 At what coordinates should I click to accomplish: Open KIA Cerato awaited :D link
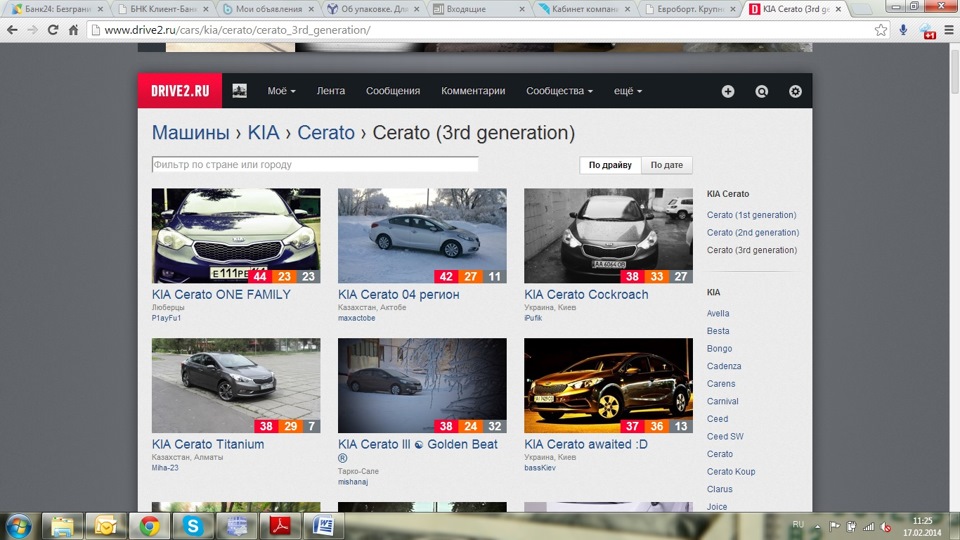click(586, 444)
